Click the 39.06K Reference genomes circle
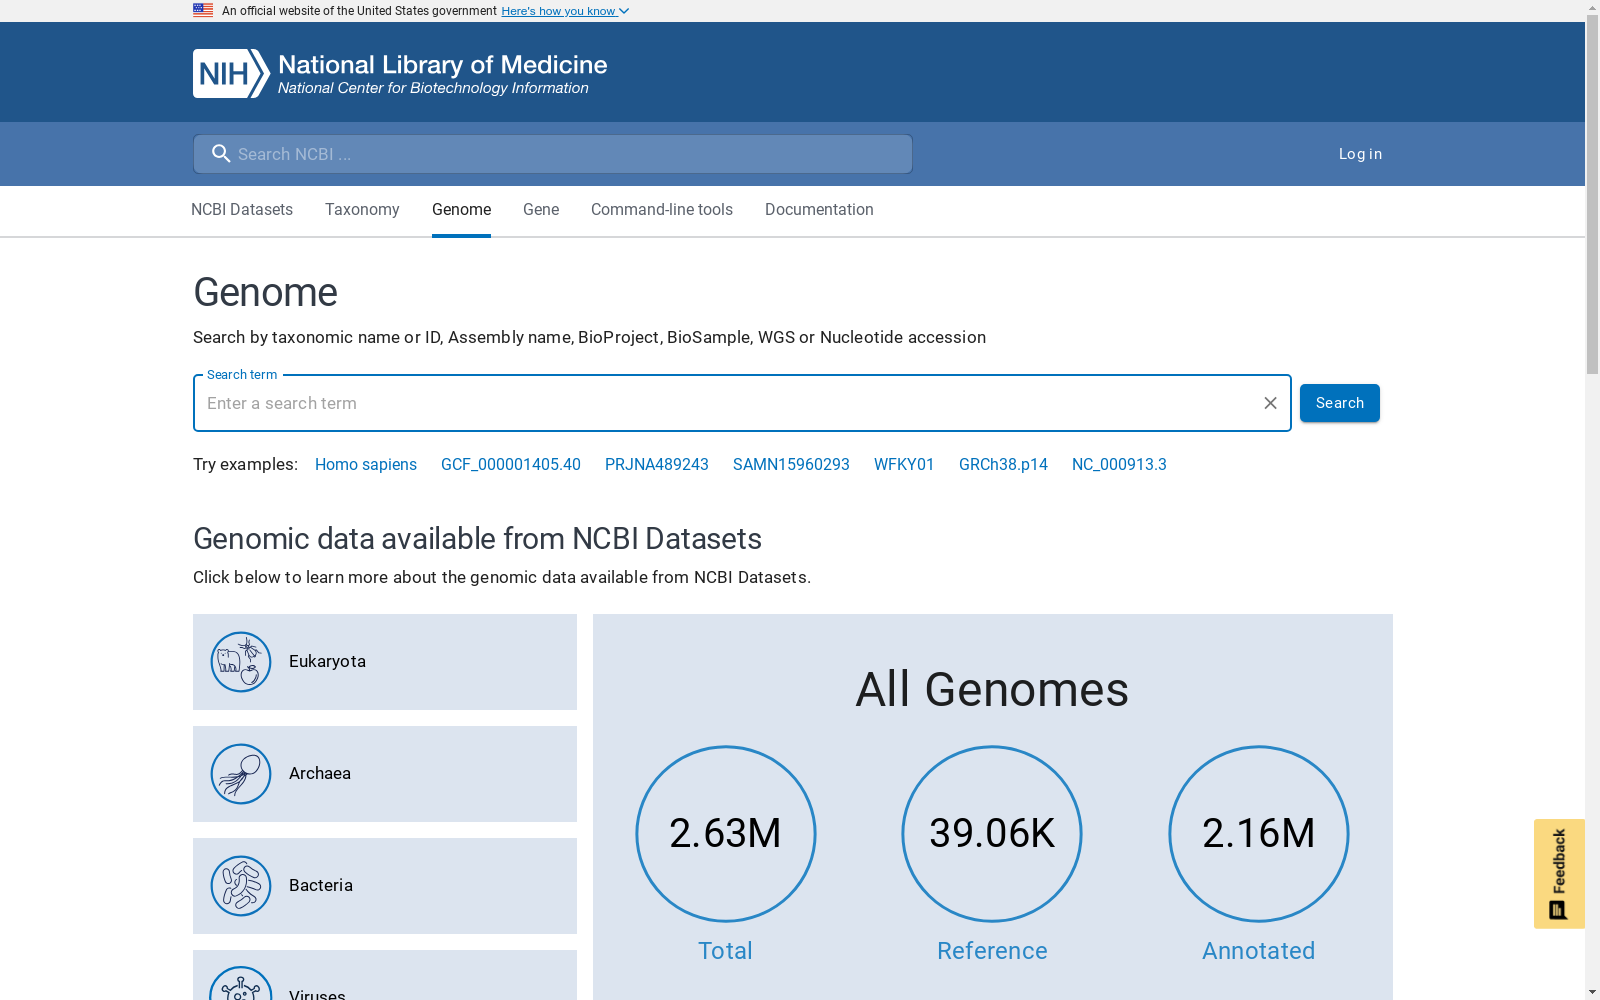 click(x=992, y=834)
